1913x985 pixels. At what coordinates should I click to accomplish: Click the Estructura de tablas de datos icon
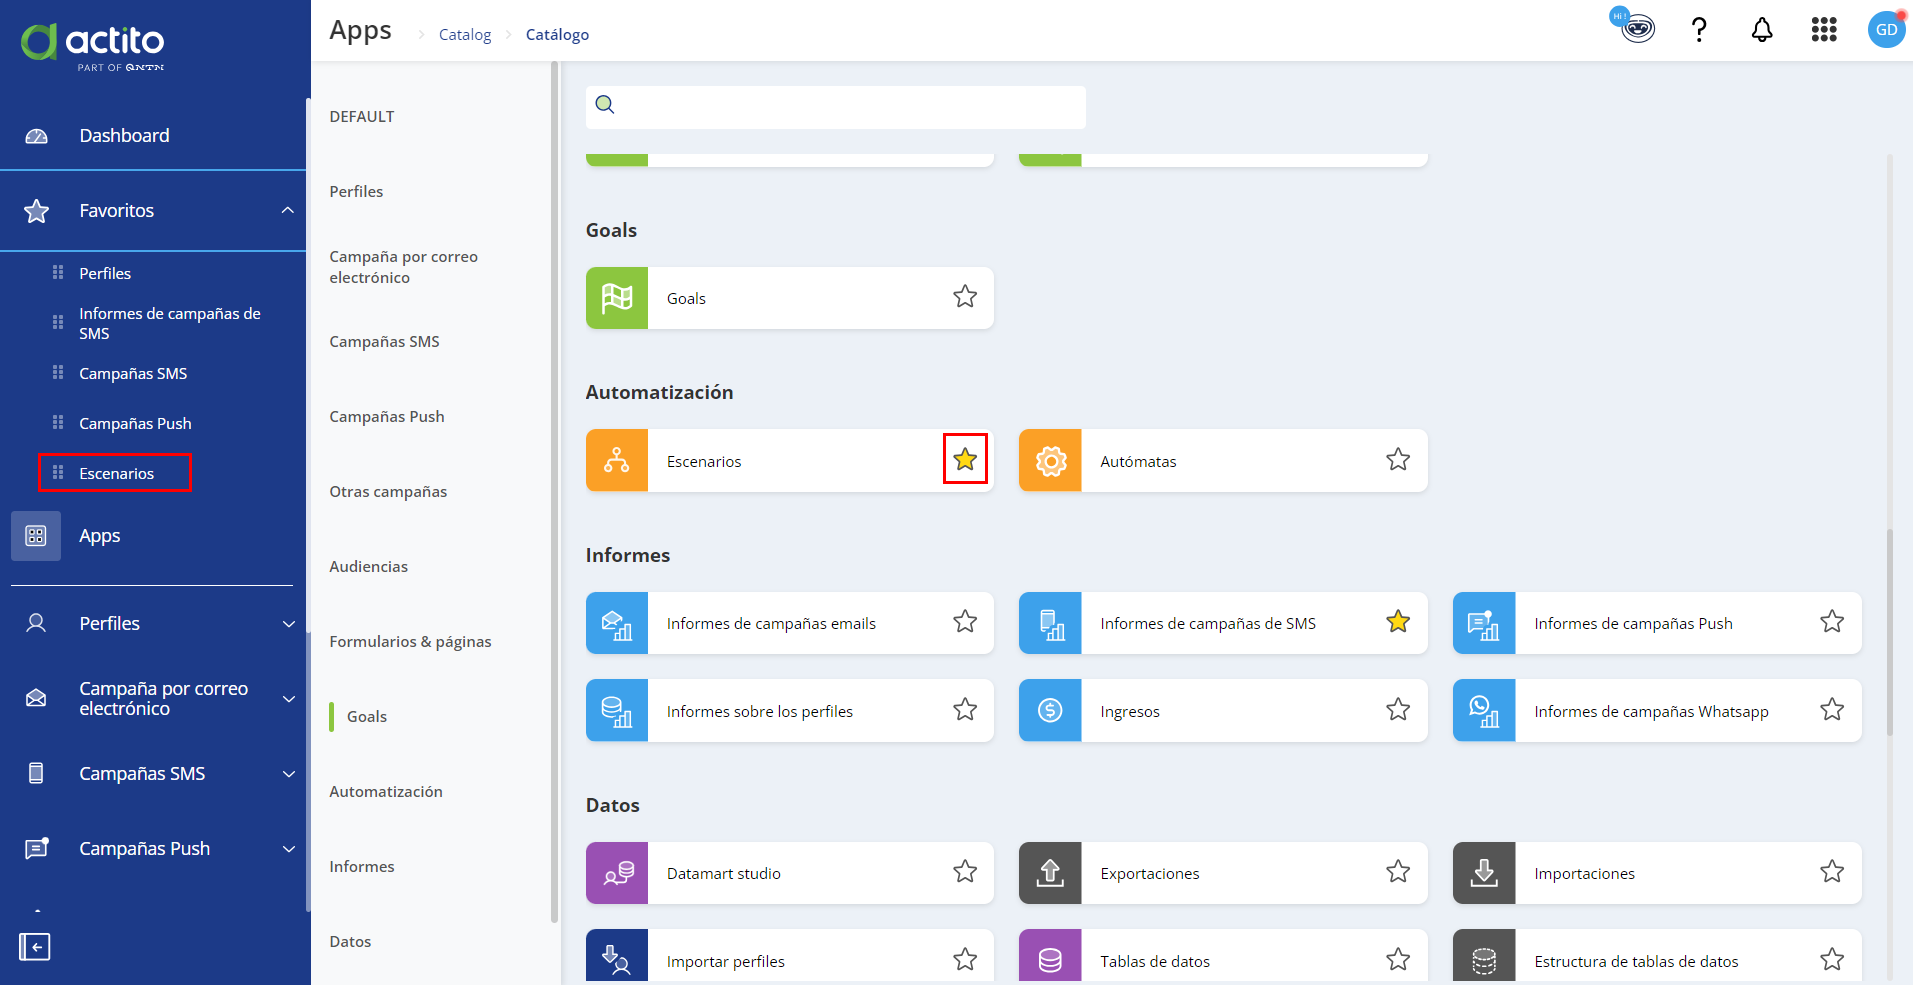(x=1484, y=957)
